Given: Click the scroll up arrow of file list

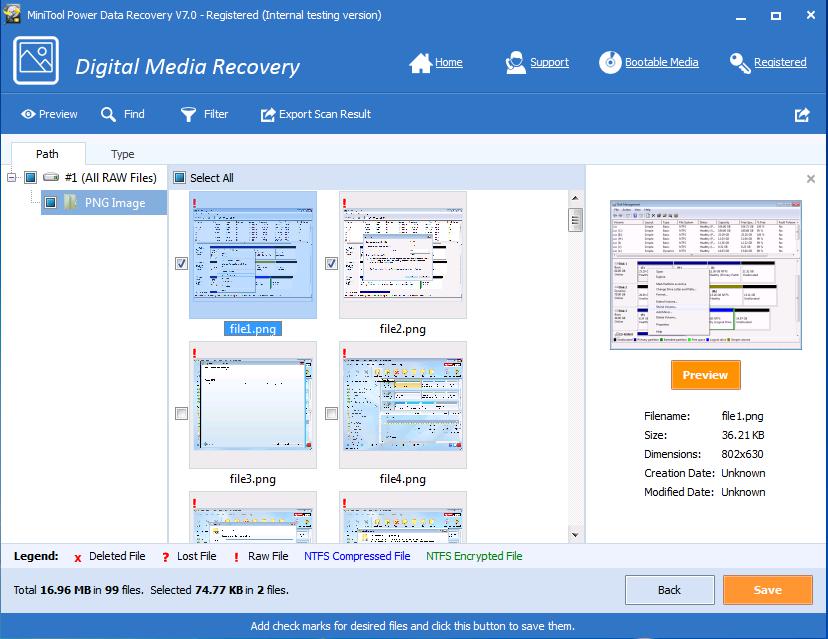Looking at the screenshot, I should coord(575,198).
